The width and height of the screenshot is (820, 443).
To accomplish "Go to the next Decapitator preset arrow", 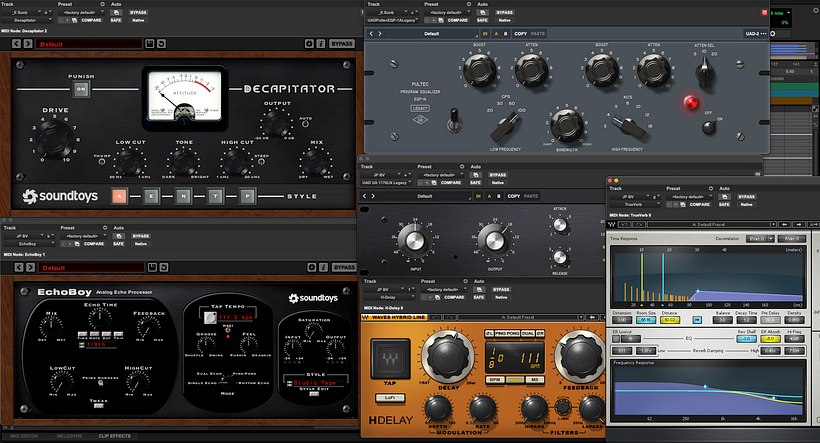I will point(29,44).
